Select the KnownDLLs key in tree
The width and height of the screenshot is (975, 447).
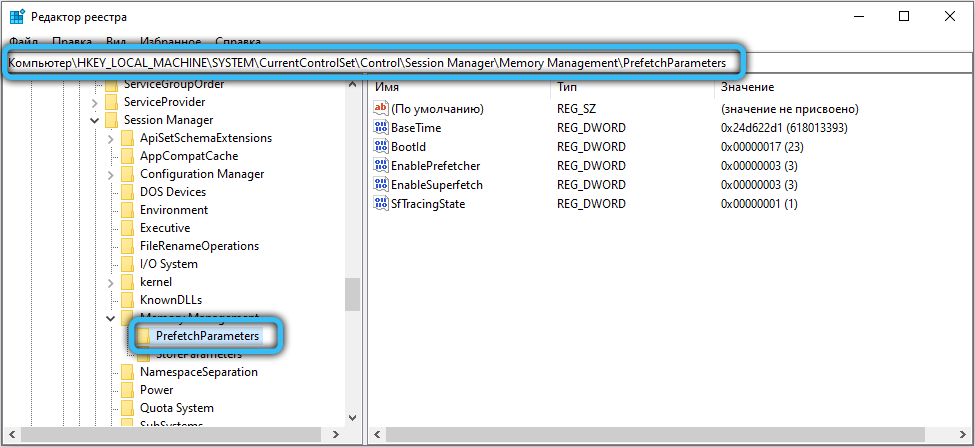point(170,300)
